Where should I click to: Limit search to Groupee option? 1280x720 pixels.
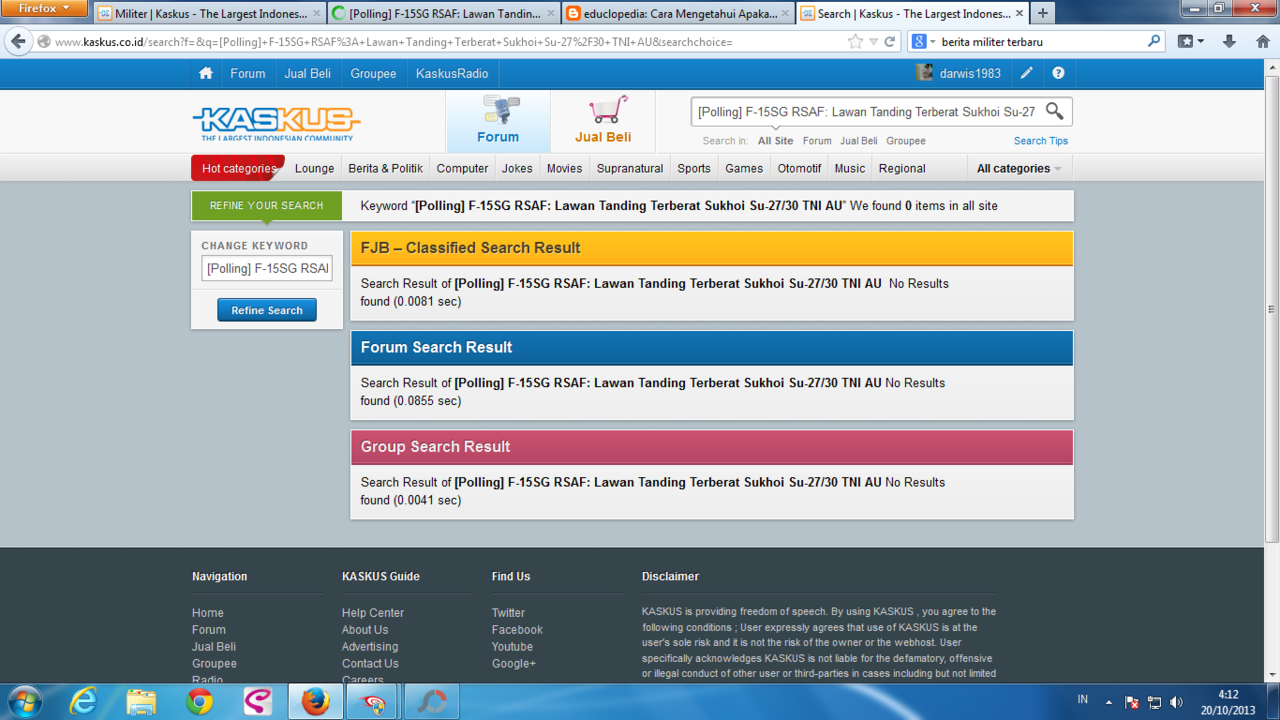point(905,141)
